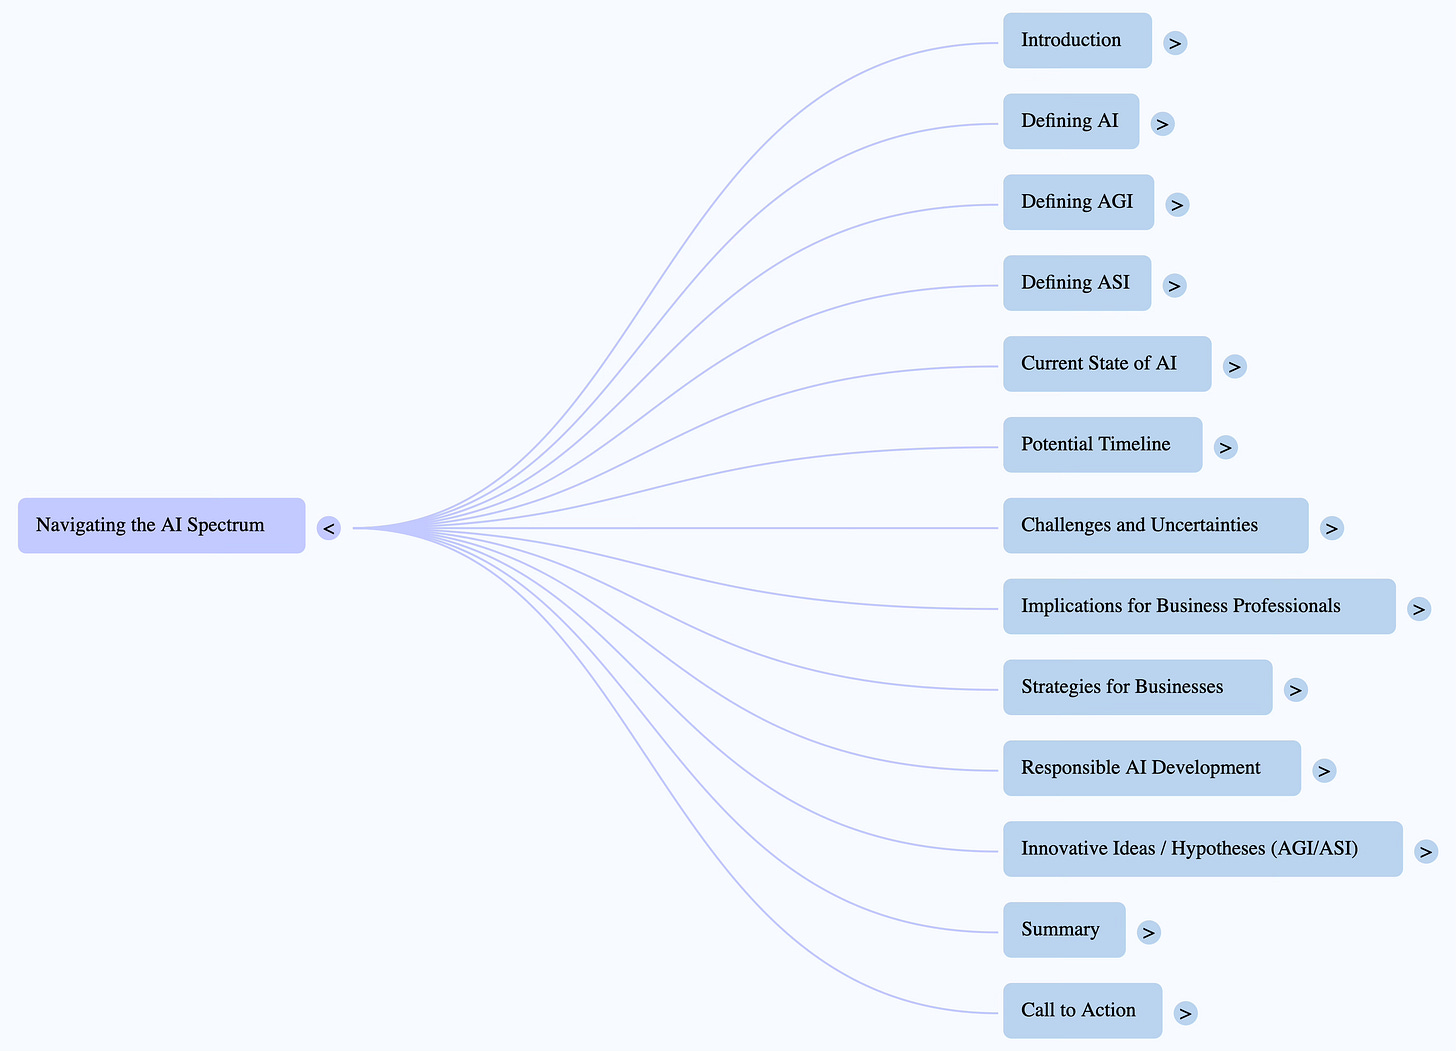The width and height of the screenshot is (1456, 1051).
Task: Expand the Defining AGI branch
Action: coord(1177,205)
